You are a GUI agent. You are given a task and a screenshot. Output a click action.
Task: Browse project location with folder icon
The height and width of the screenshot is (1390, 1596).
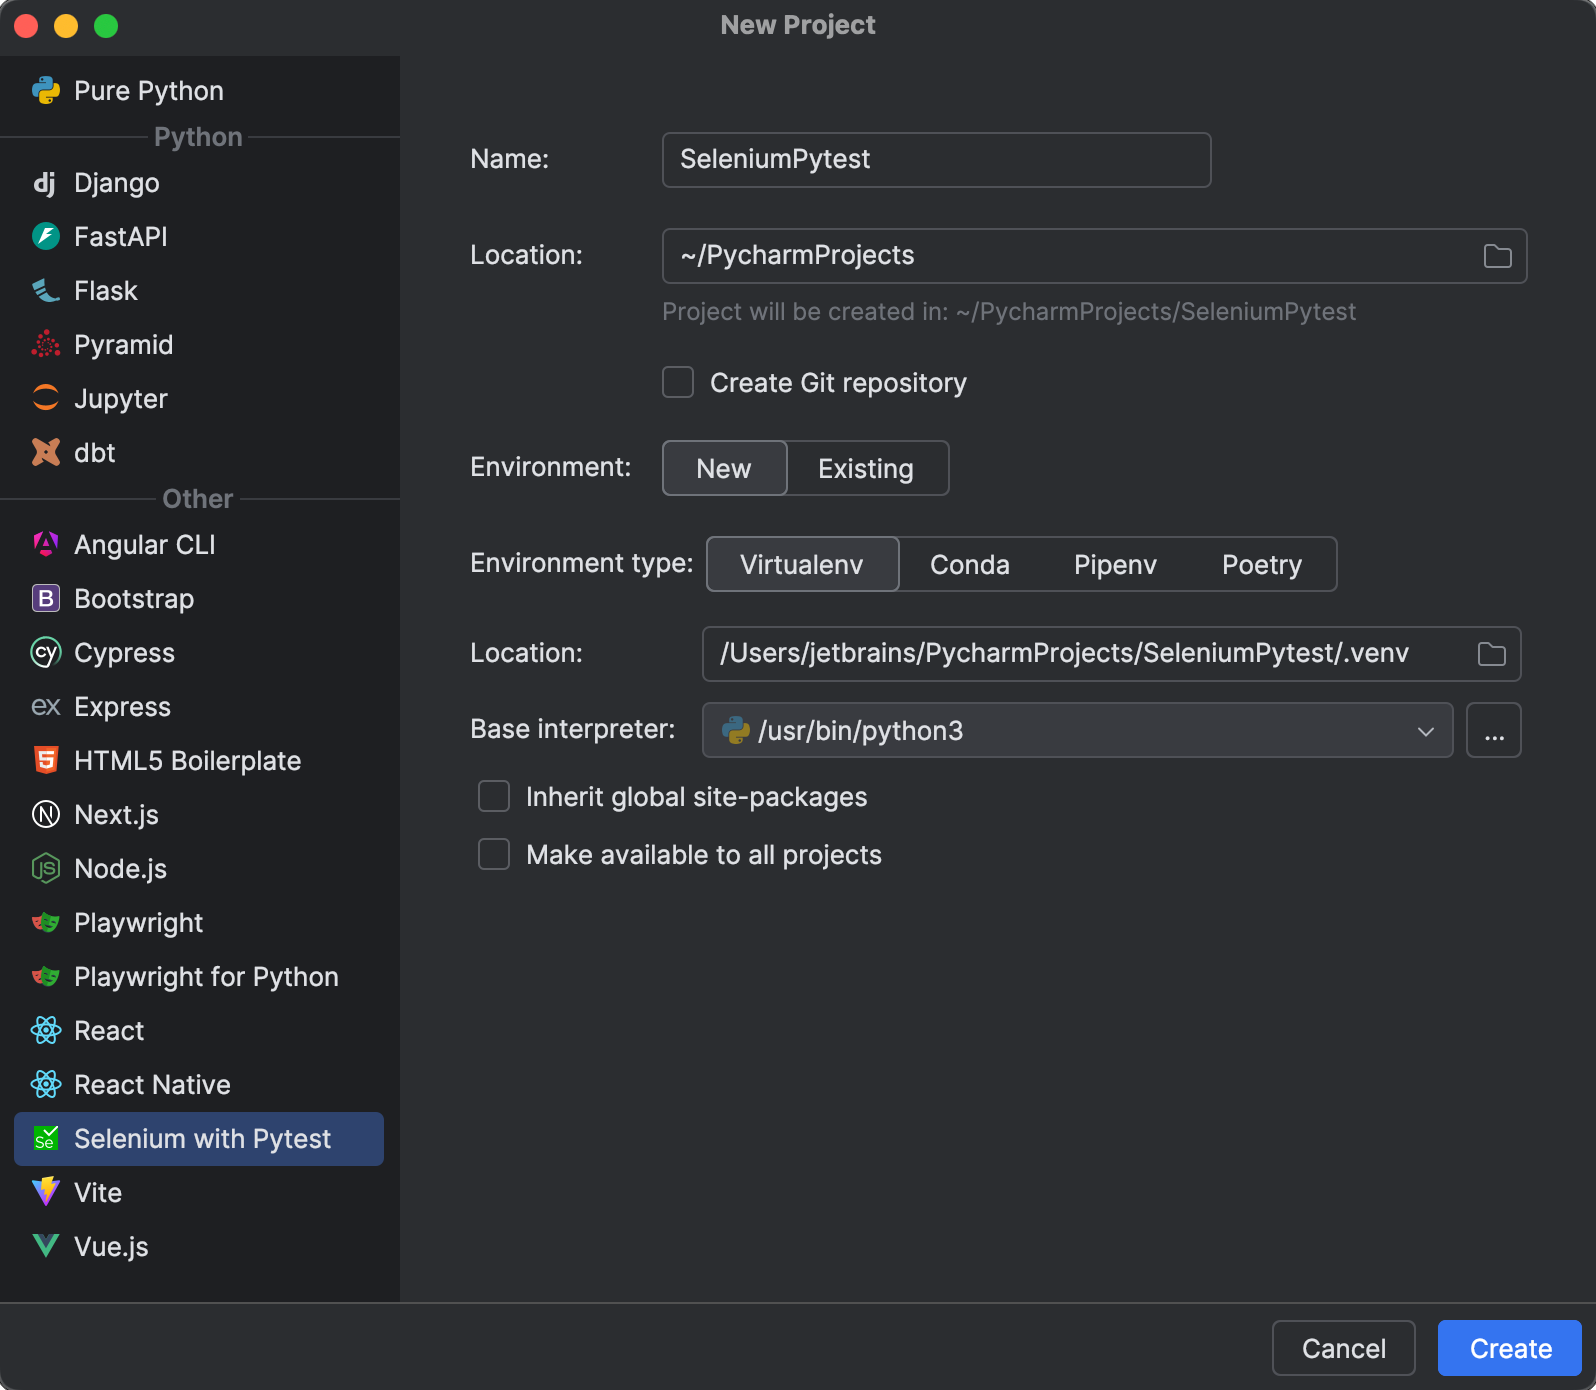click(1497, 256)
